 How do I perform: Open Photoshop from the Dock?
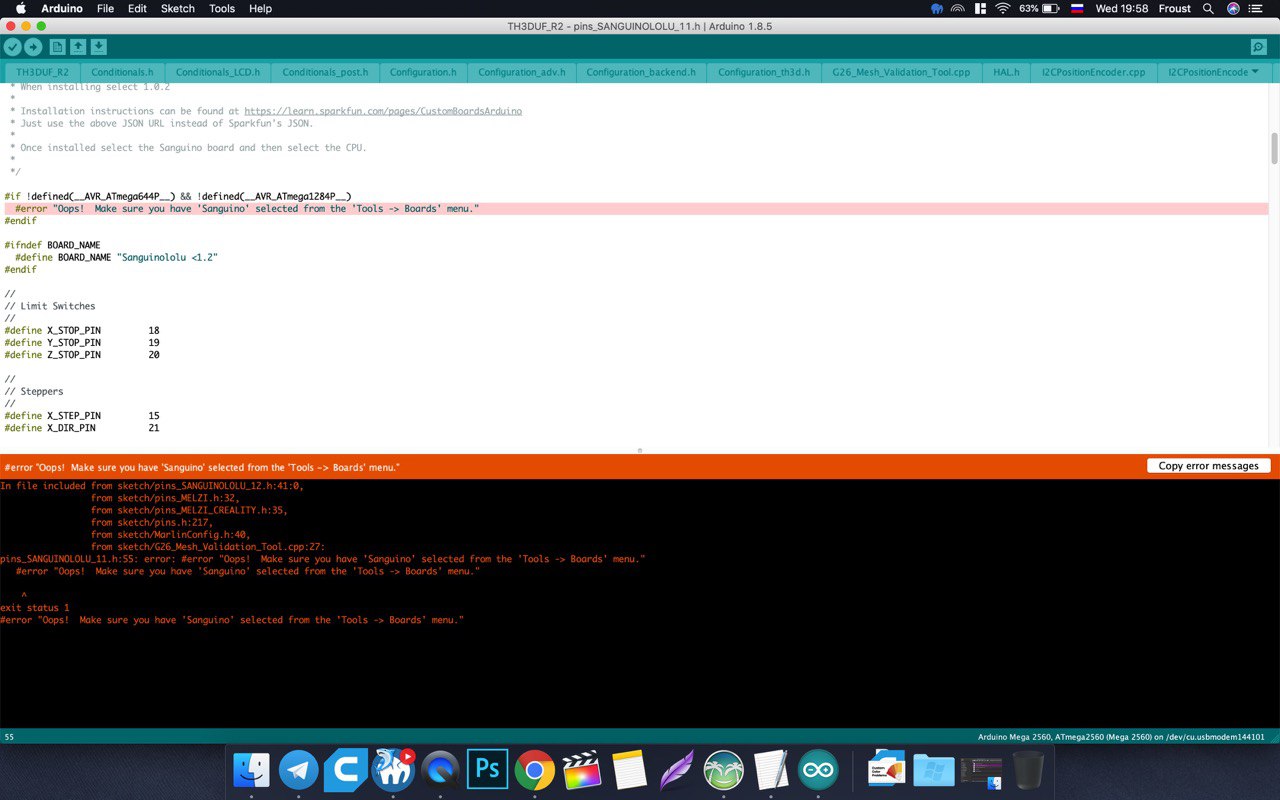[488, 770]
